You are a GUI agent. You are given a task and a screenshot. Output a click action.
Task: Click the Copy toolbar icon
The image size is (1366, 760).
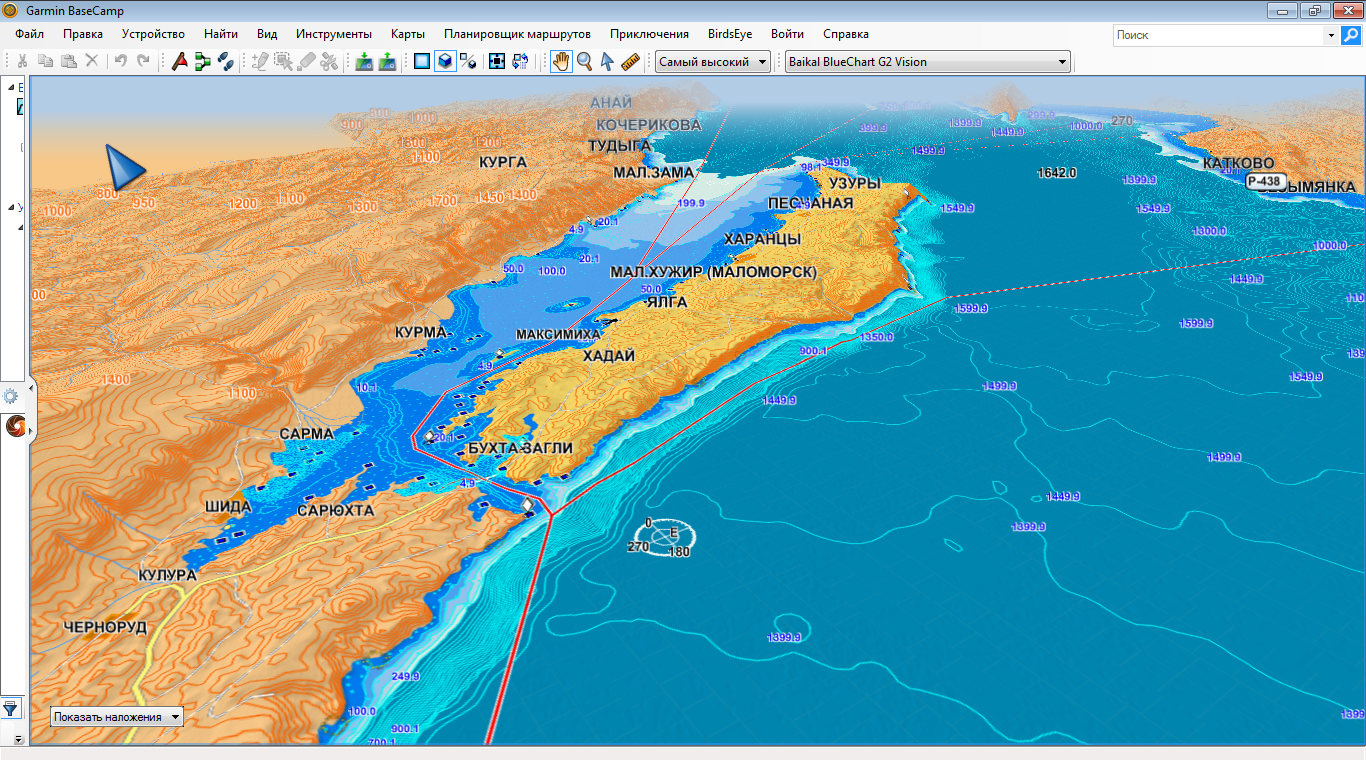[x=45, y=61]
